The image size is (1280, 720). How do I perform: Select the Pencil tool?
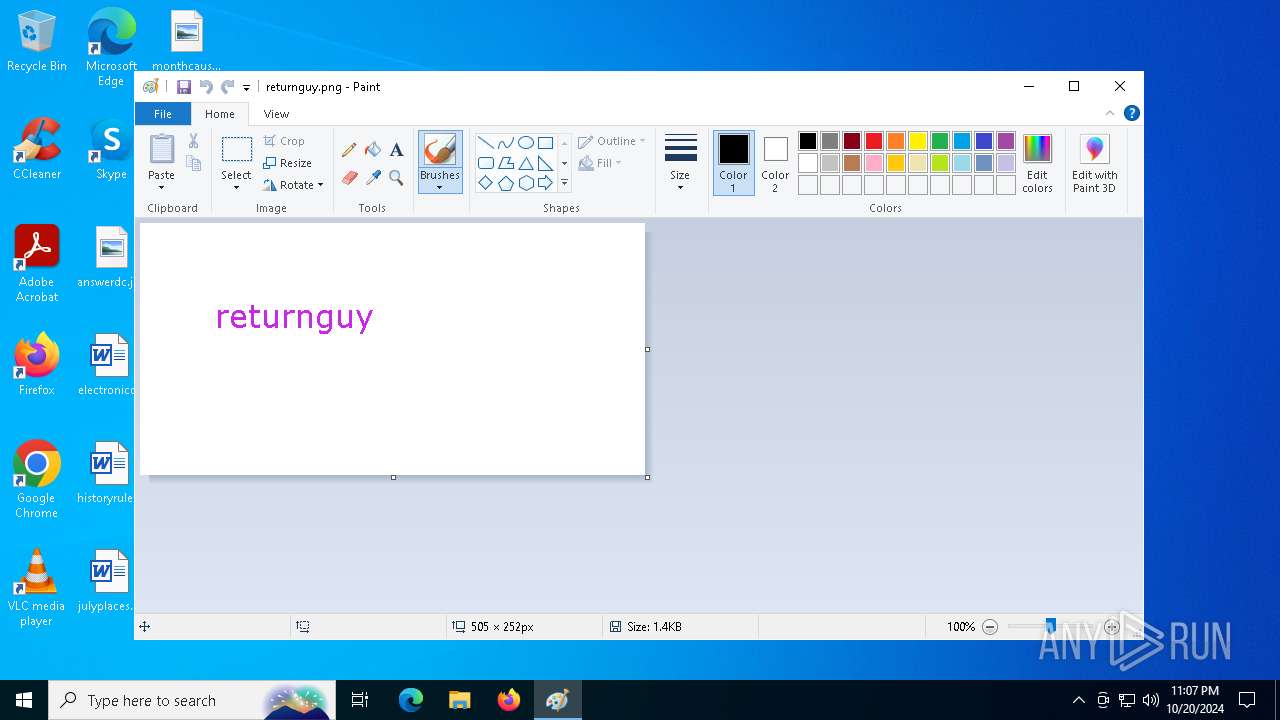[349, 150]
